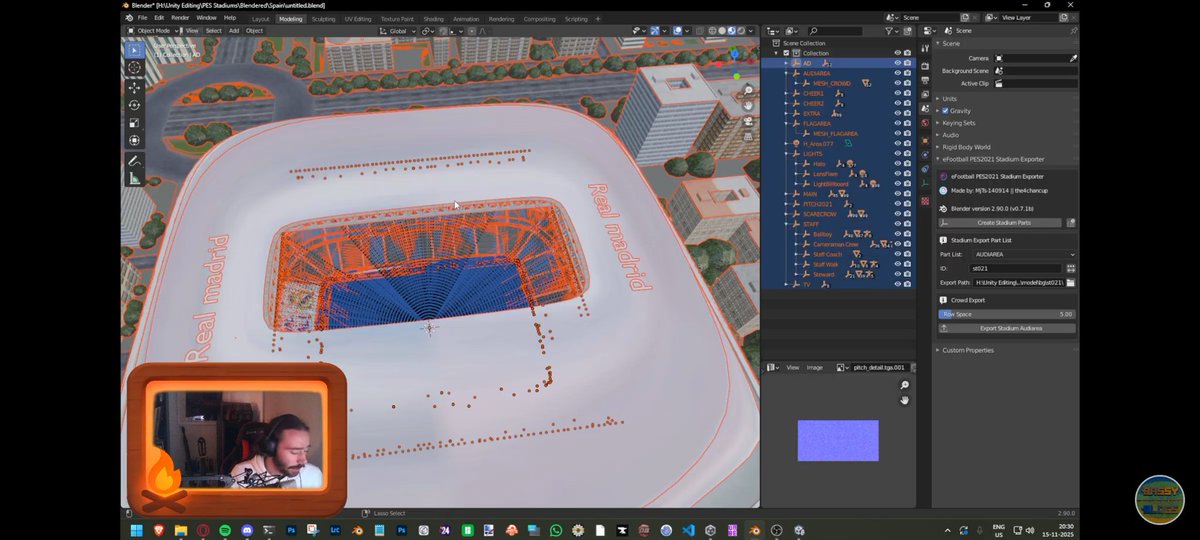Hide the MESH_CROWD object via eye icon
Image resolution: width=1200 pixels, height=540 pixels.
pos(897,83)
